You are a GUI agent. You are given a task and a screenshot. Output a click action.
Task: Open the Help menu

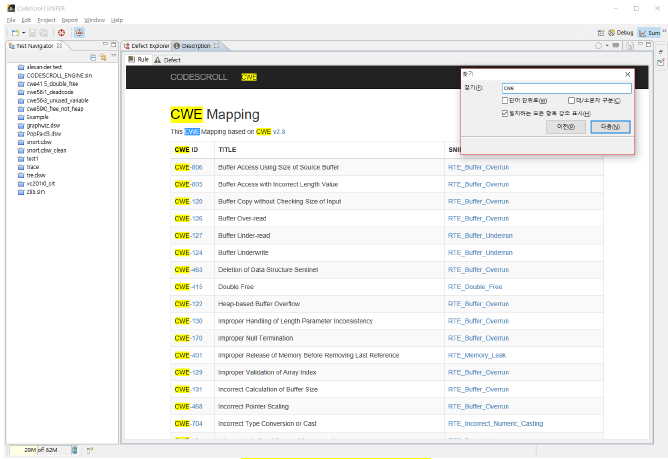pos(117,20)
